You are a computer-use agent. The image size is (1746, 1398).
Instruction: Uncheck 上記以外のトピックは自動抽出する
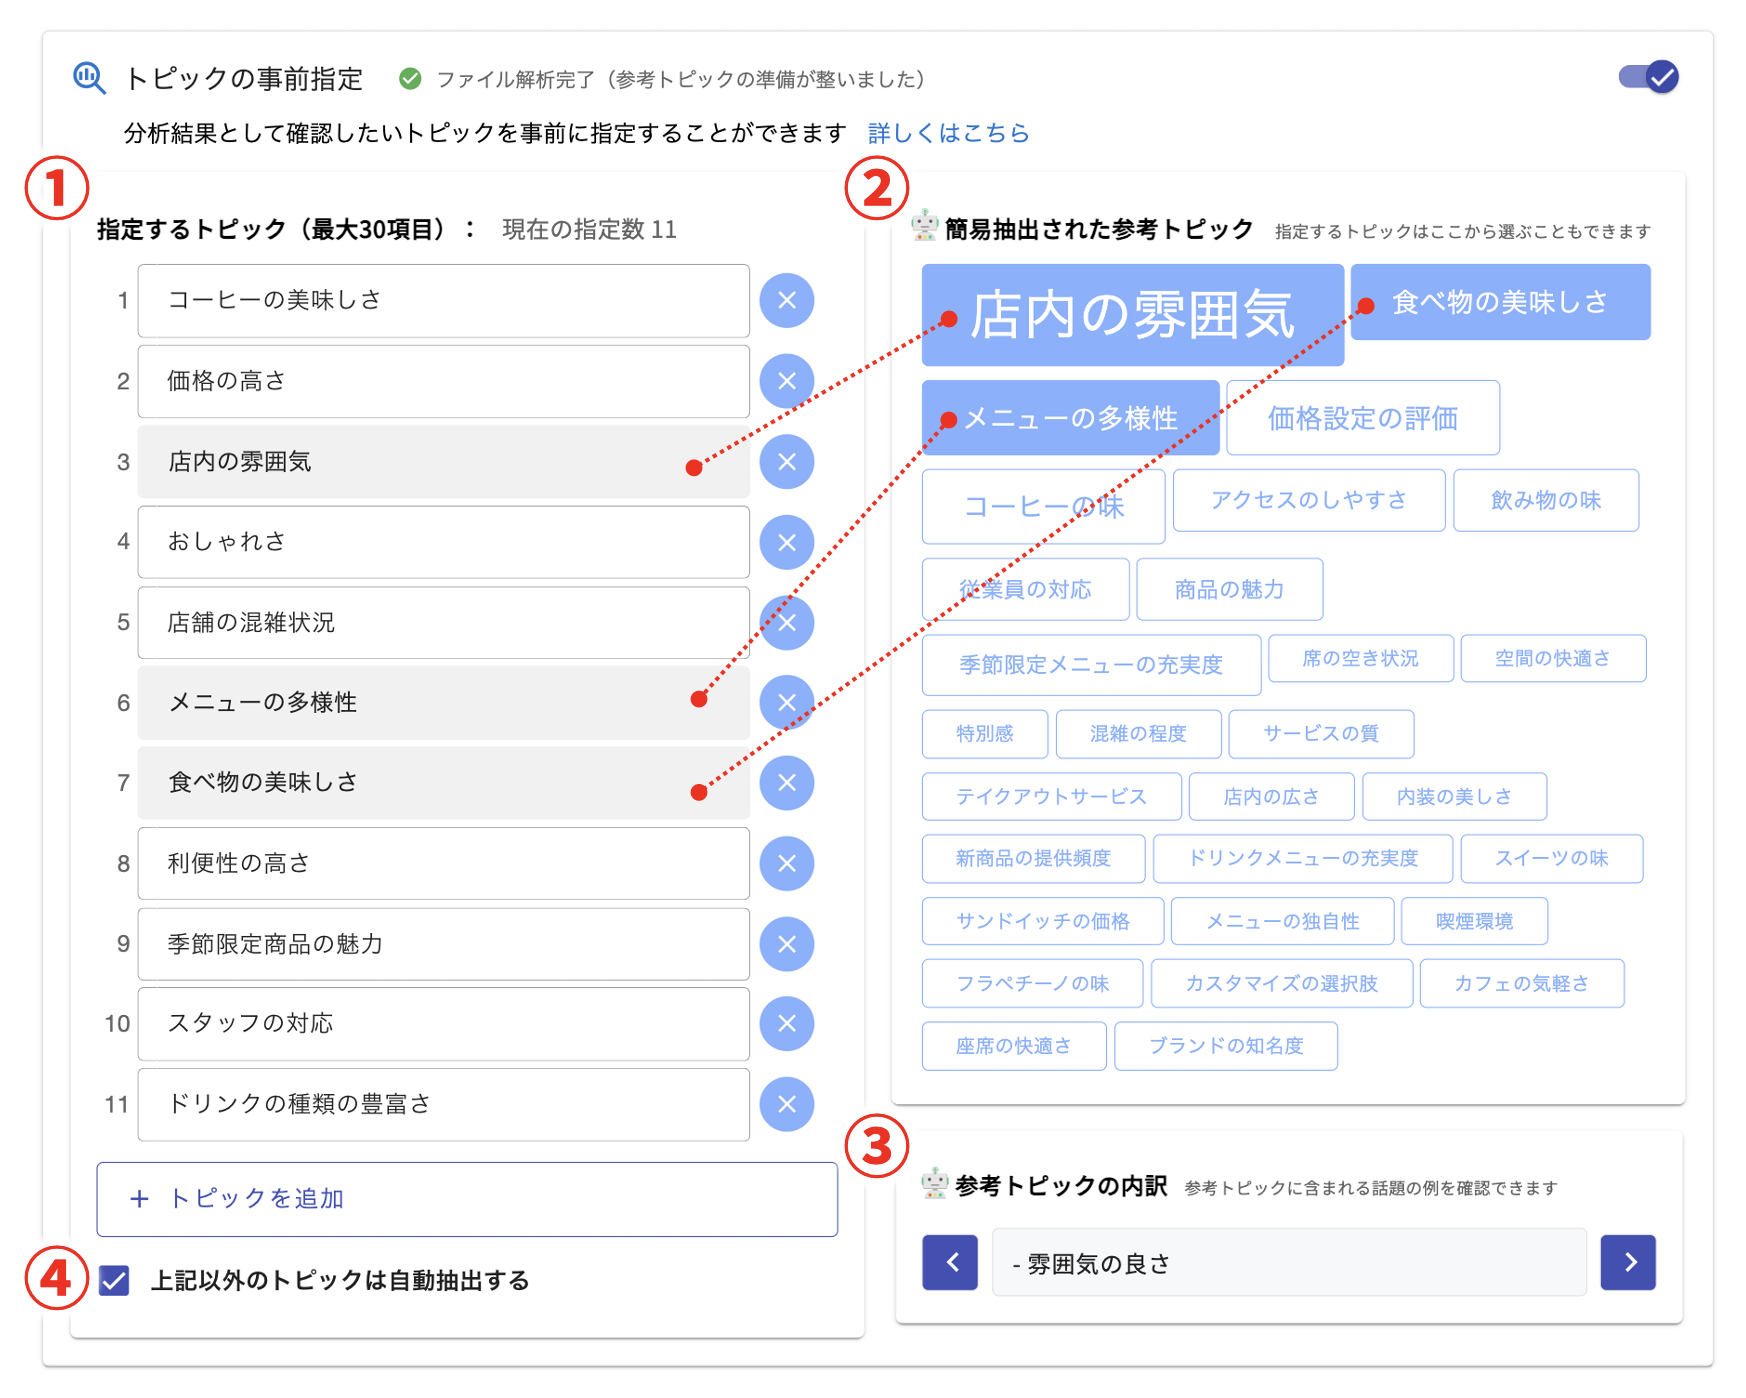(x=115, y=1280)
